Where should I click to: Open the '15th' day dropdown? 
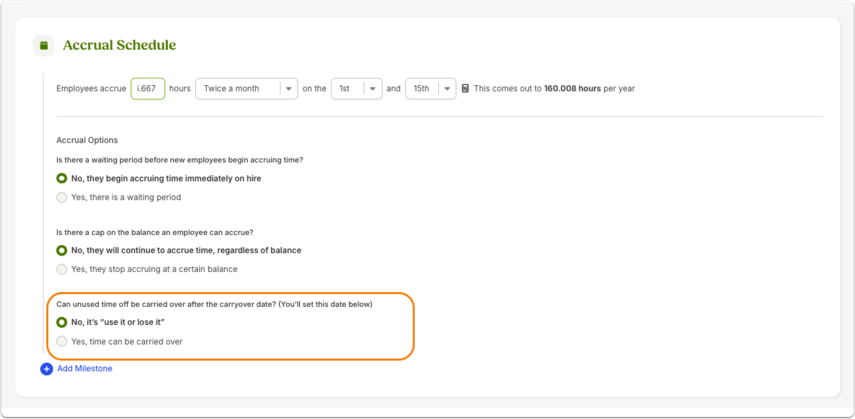(431, 88)
